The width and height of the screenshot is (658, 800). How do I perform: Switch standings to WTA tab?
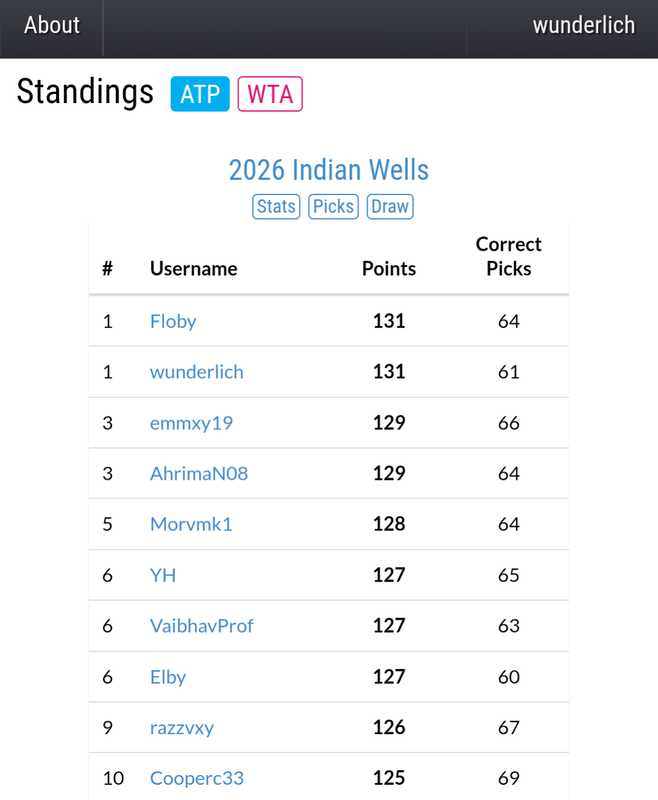tap(270, 94)
